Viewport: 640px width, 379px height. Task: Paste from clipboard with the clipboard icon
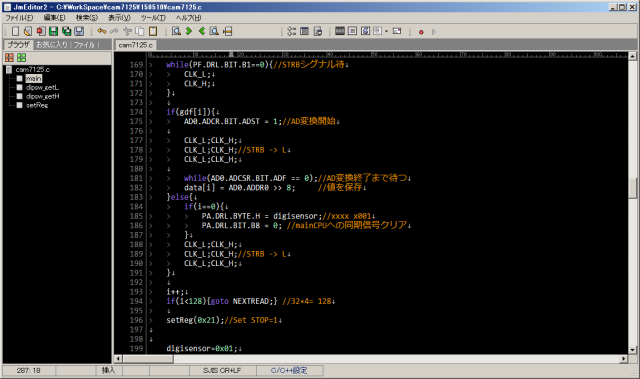click(x=153, y=31)
